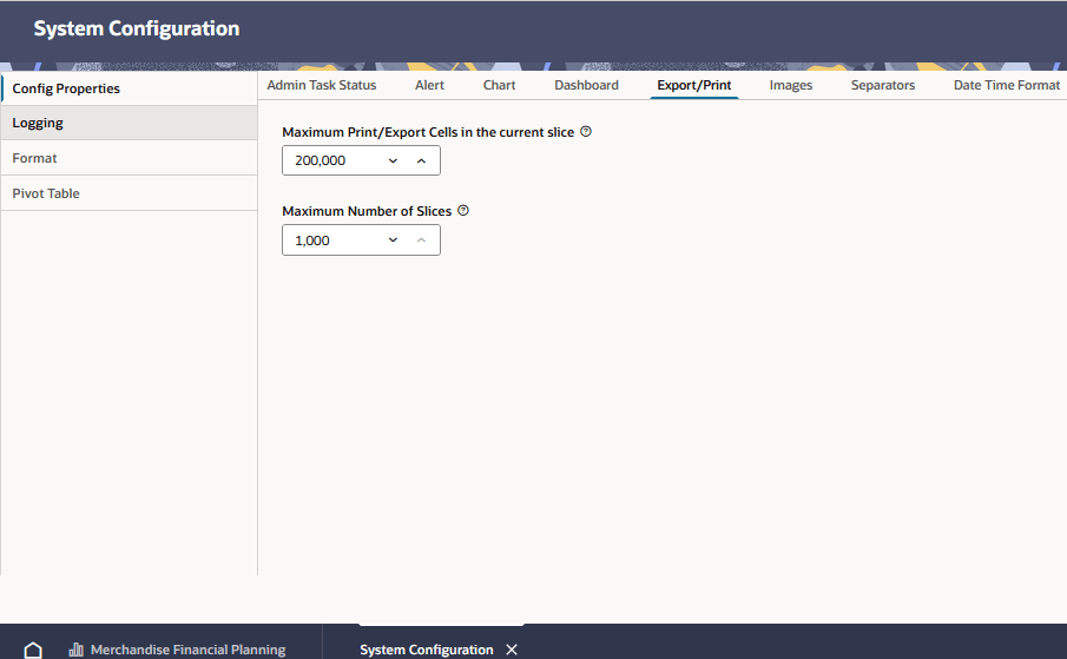Open the Date Time Format tab
The image size is (1067, 659).
(1006, 85)
